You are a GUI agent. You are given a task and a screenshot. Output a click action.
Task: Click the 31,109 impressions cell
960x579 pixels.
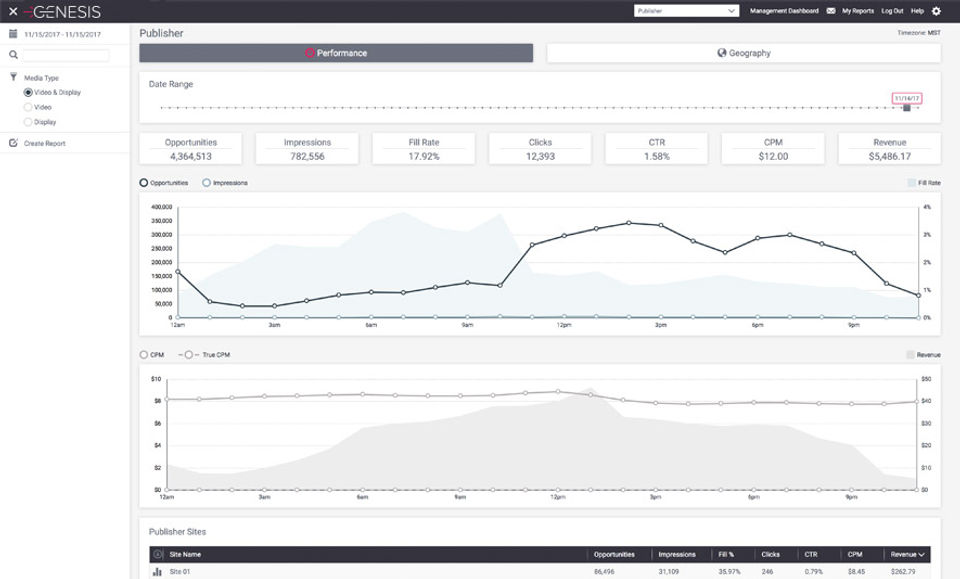669,572
